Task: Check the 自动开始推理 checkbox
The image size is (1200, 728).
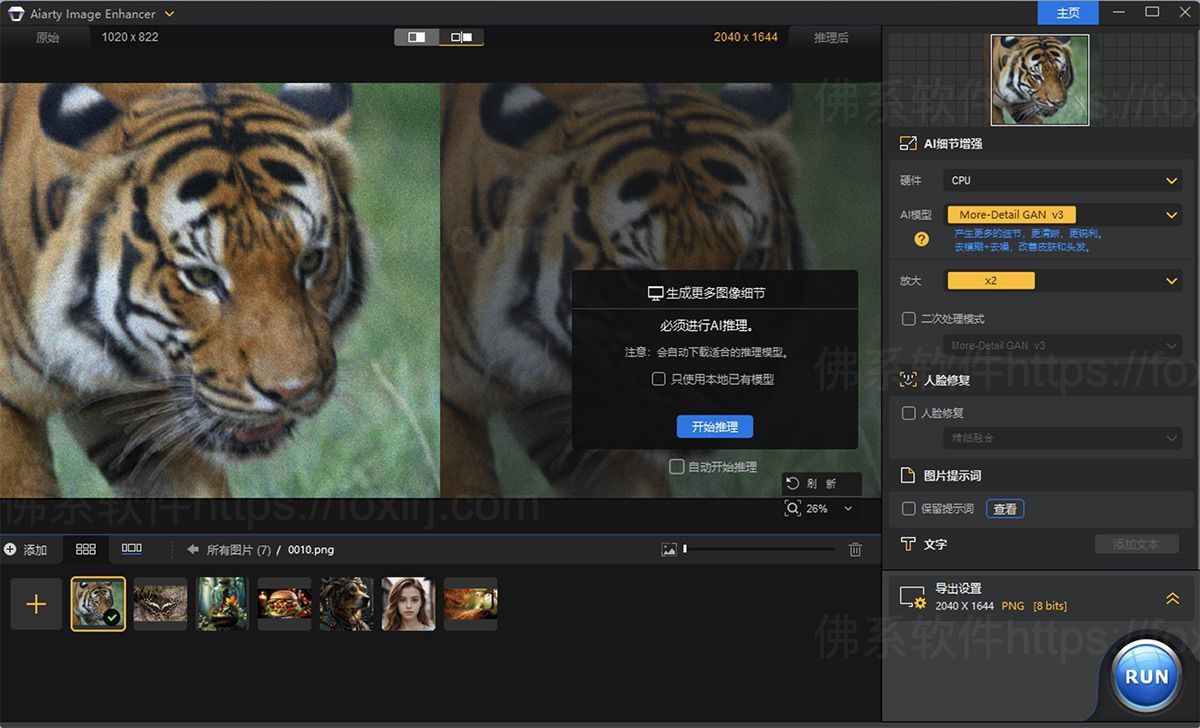Action: click(677, 466)
